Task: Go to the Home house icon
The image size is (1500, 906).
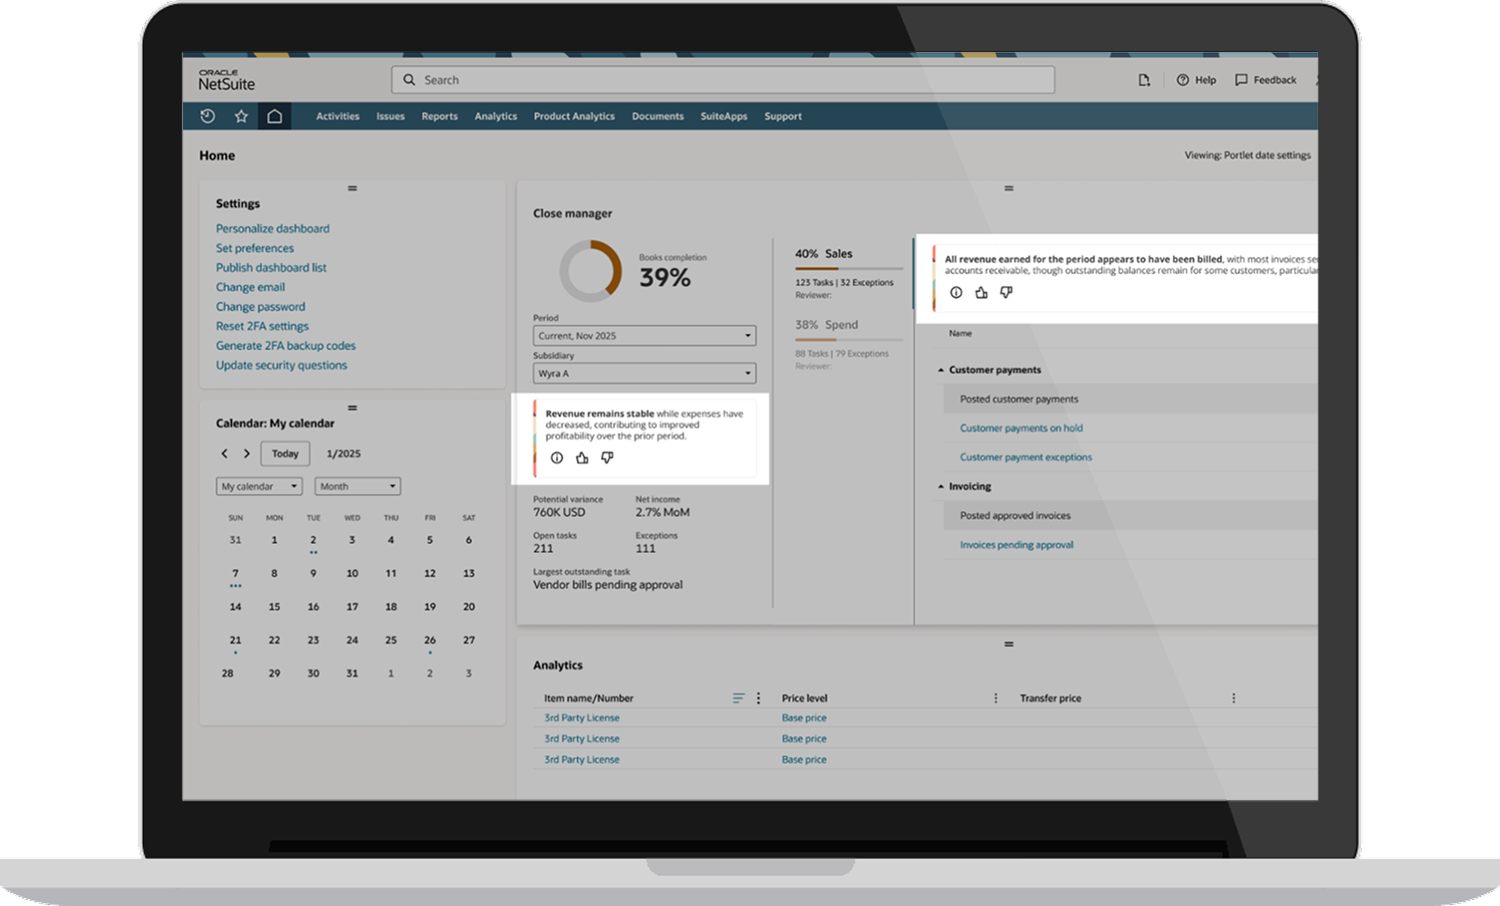Action: (x=274, y=116)
